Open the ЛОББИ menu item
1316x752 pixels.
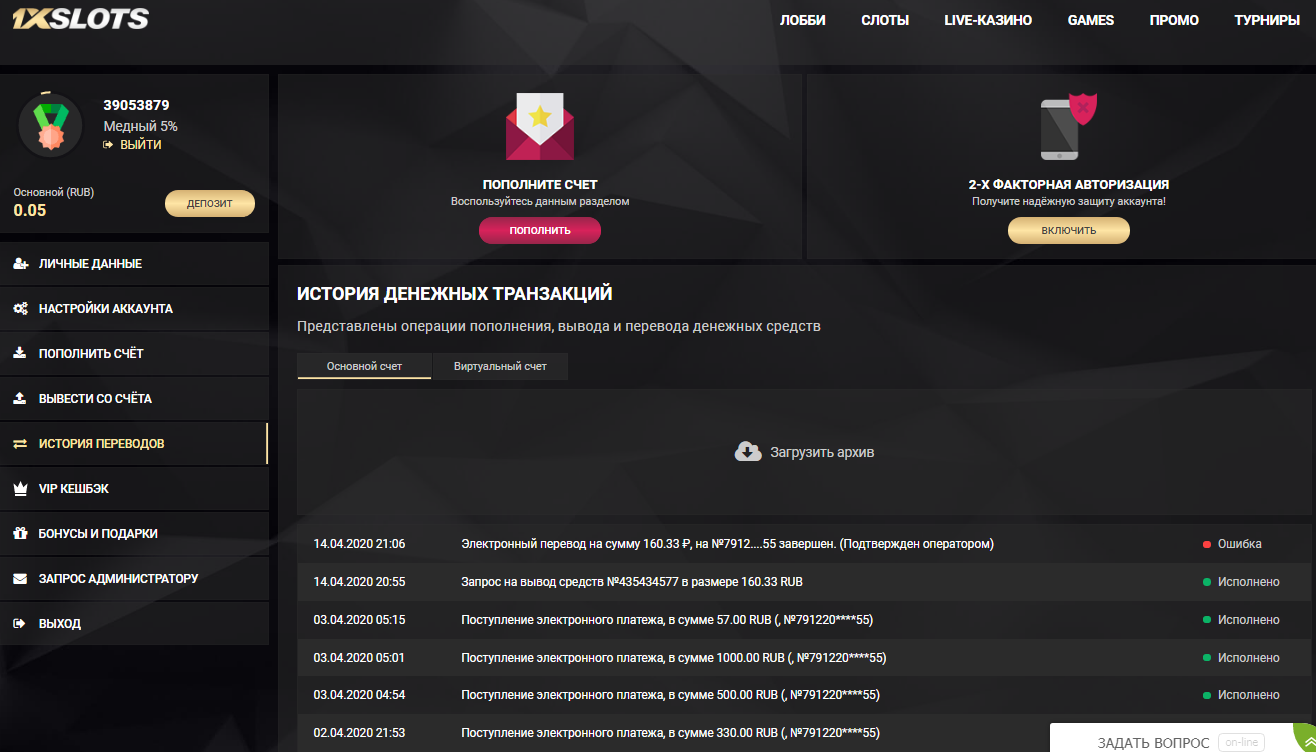tap(803, 20)
